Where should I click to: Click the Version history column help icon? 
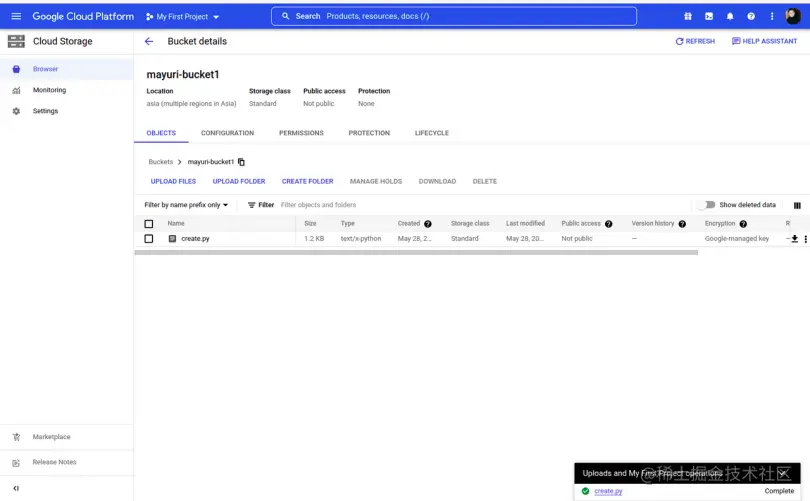(x=682, y=224)
